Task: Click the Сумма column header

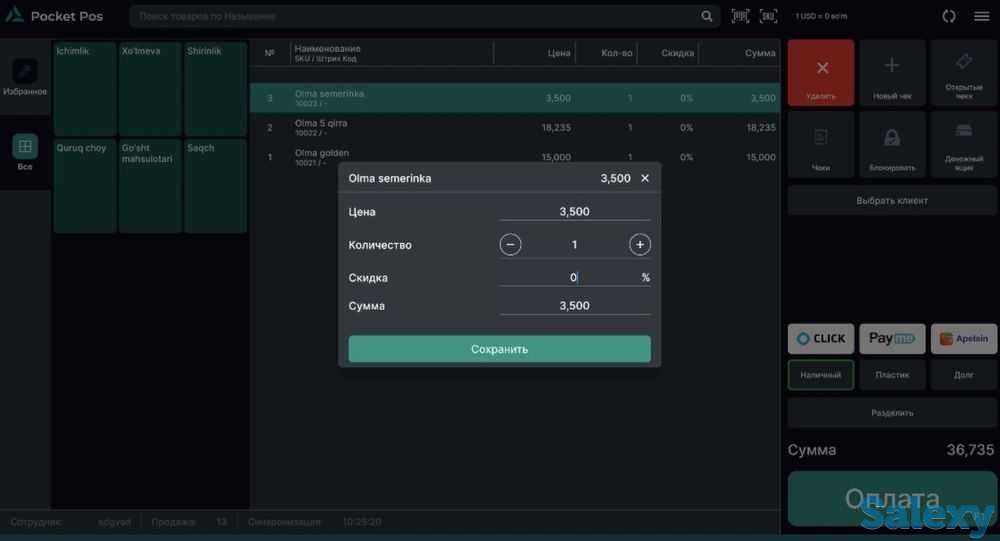Action: click(x=760, y=53)
